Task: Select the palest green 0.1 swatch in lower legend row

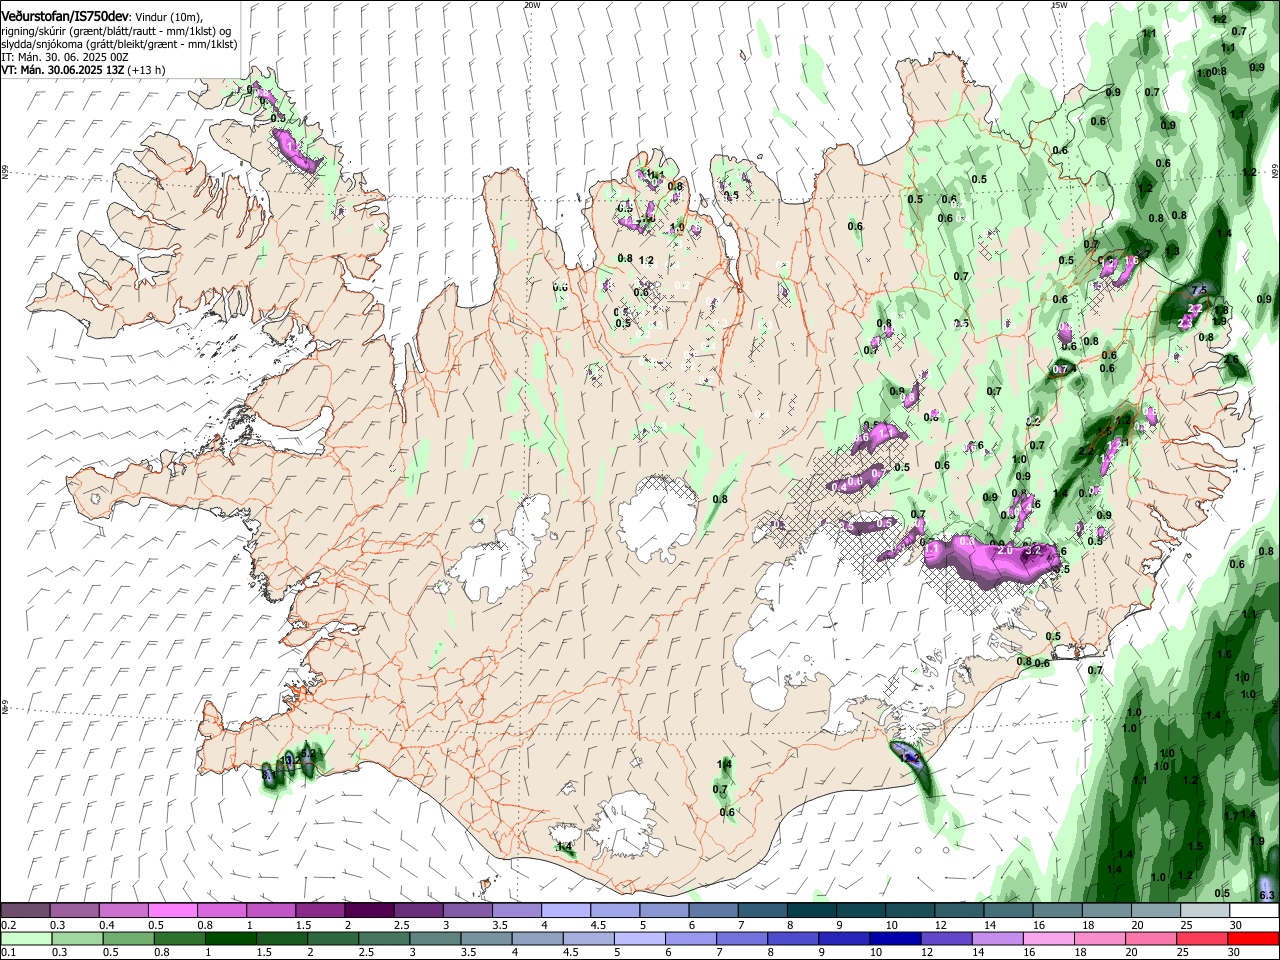Action: [x=26, y=938]
